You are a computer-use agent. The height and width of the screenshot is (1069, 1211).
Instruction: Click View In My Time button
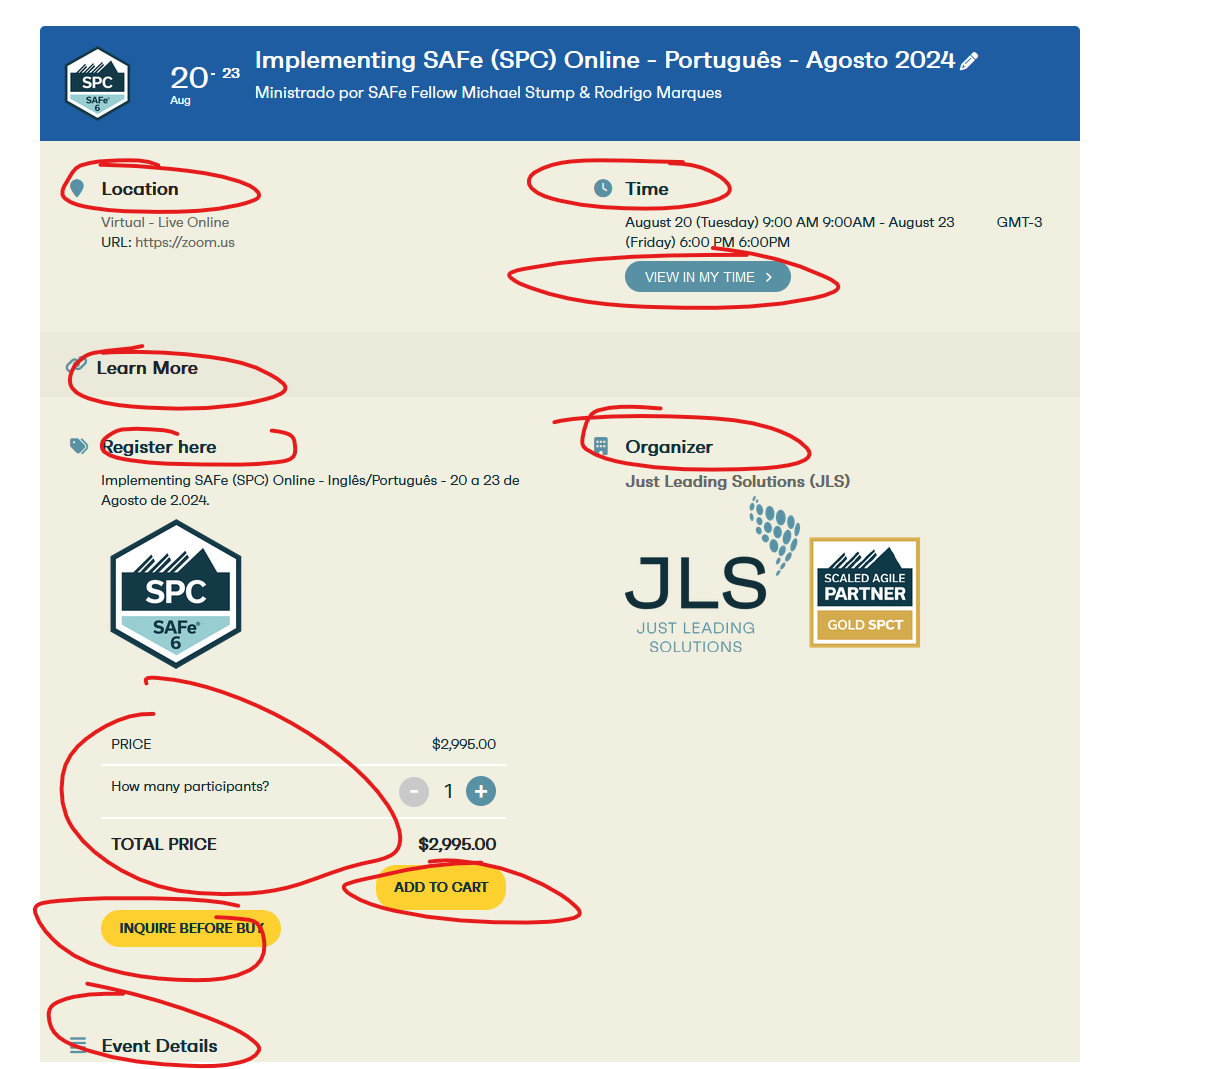pos(708,277)
